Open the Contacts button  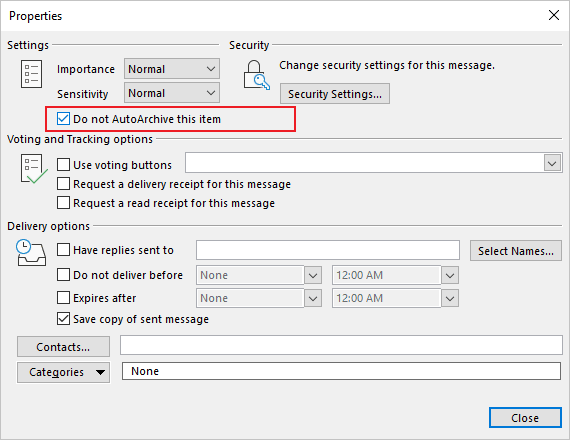63,347
